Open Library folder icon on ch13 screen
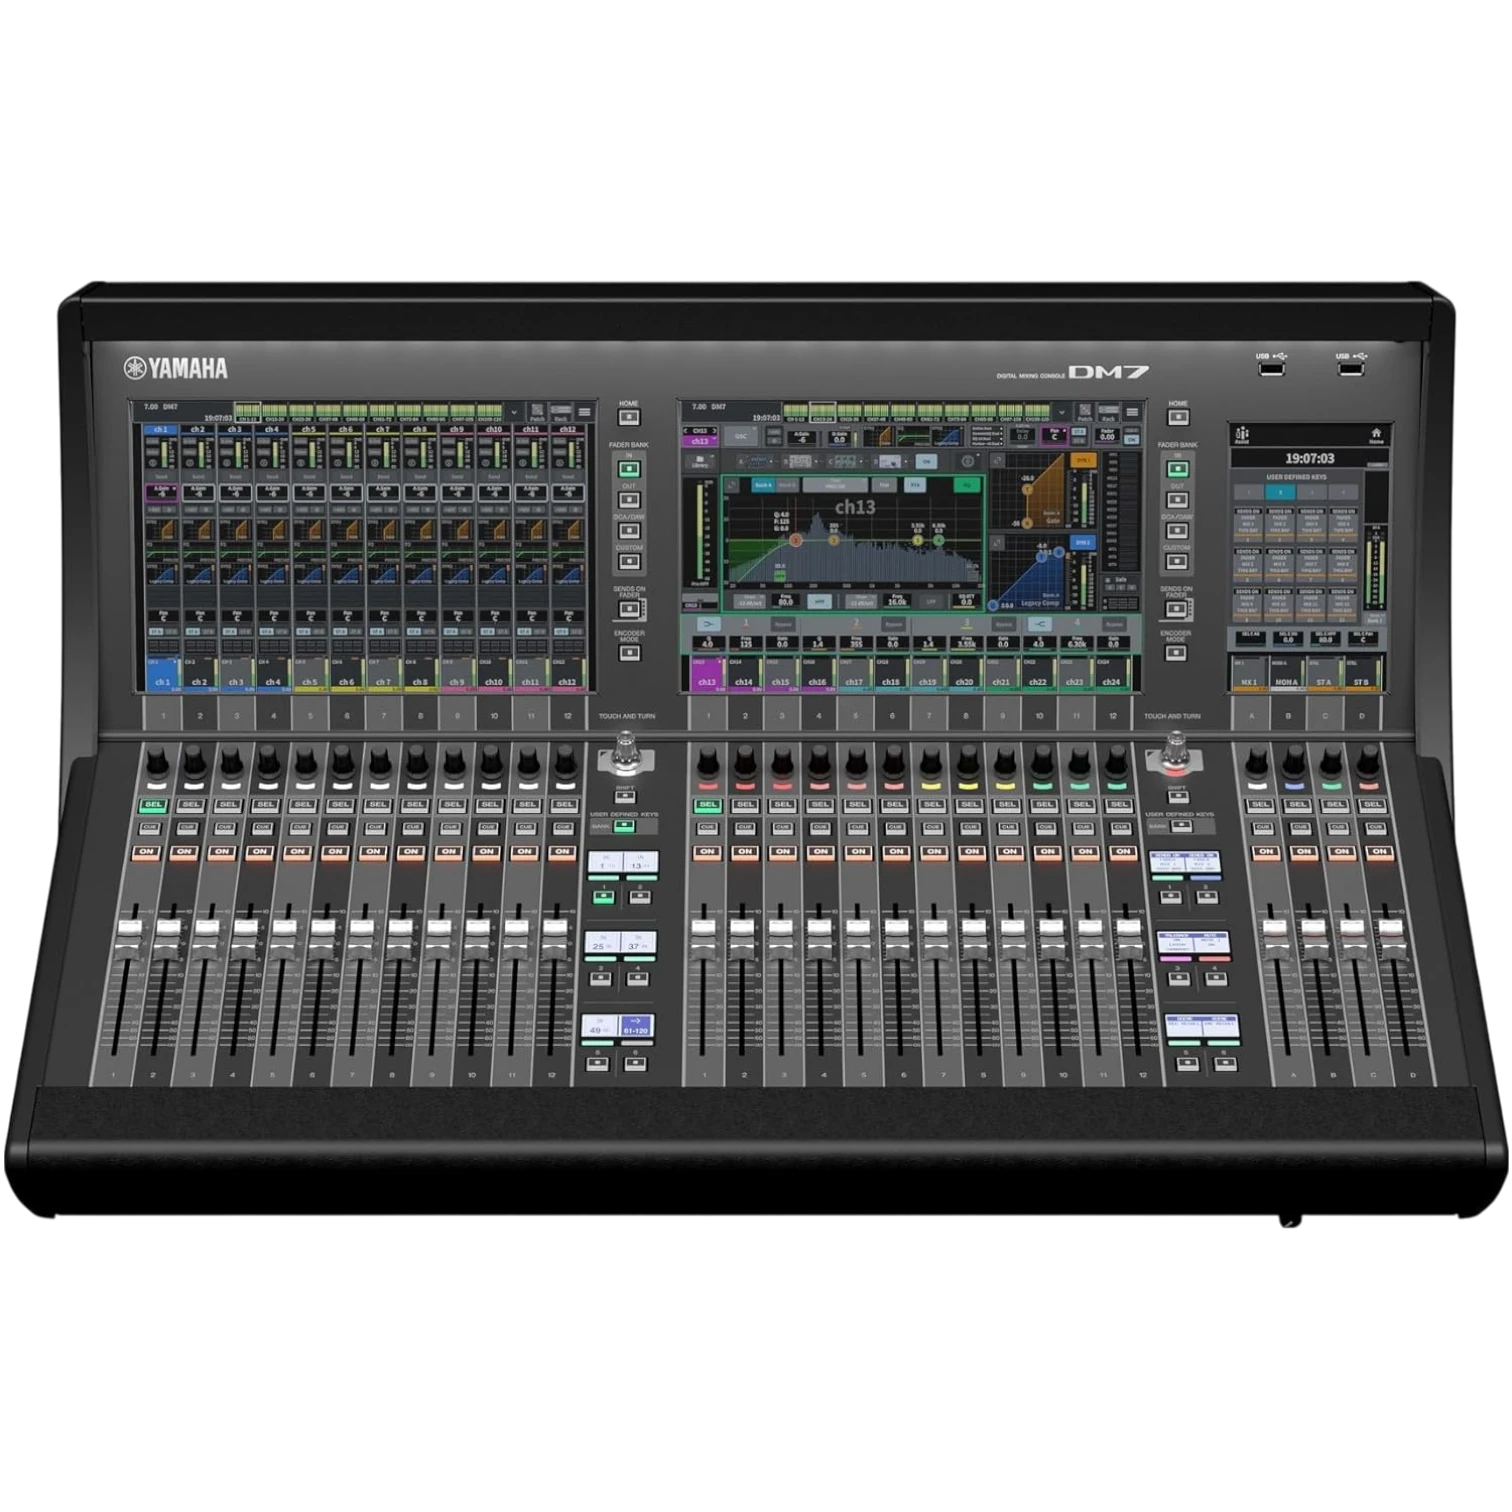Viewport: 1512px width, 1512px height. click(700, 461)
